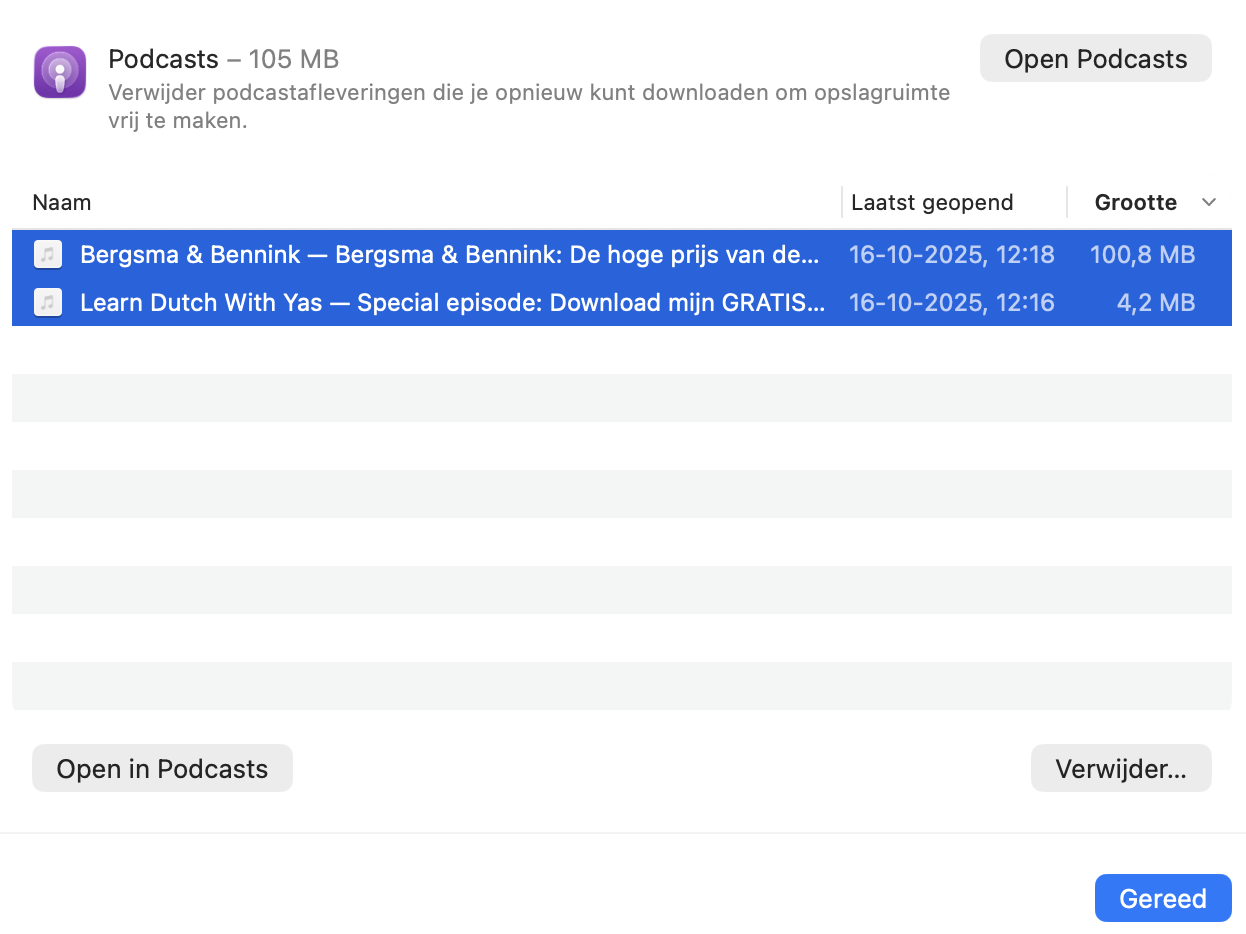The image size is (1246, 934).
Task: Sort by the Laatst geopend column header
Action: 931,203
